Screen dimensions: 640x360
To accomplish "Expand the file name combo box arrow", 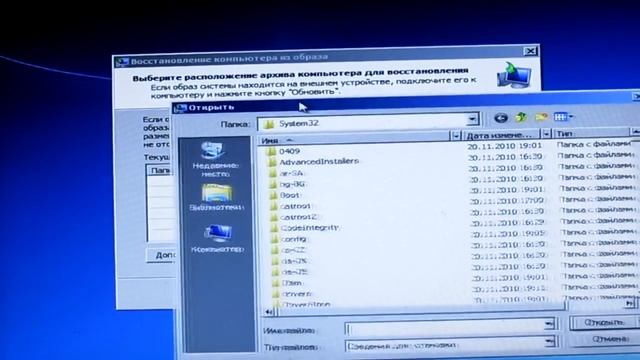I will [x=549, y=324].
